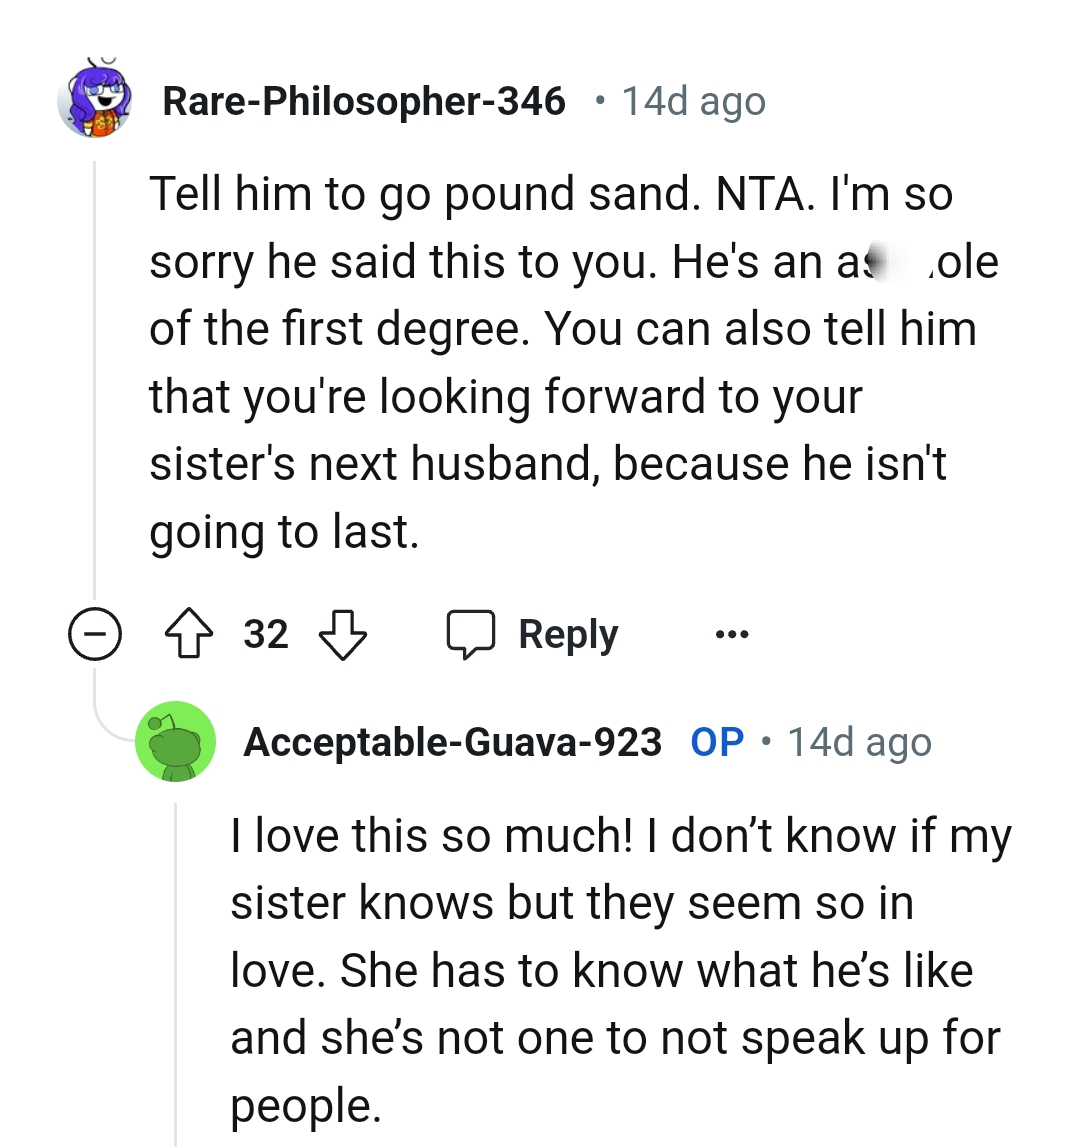The height and width of the screenshot is (1147, 1079).
Task: Collapse Rare-Philosopher-346's comment thread
Action: (x=94, y=633)
